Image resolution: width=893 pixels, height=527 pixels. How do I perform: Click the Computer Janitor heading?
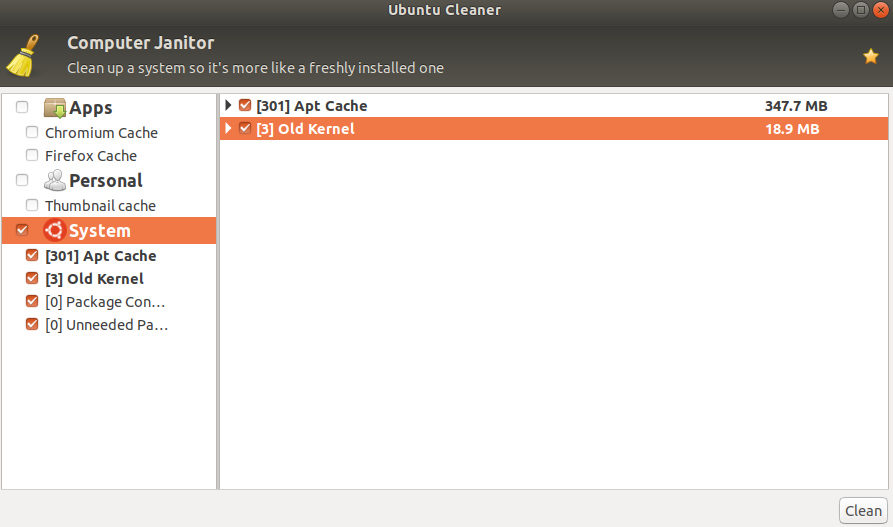[x=141, y=43]
